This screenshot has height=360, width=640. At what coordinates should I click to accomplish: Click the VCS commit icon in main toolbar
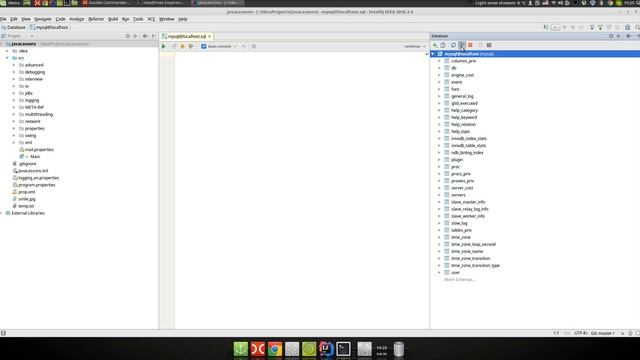point(600,27)
